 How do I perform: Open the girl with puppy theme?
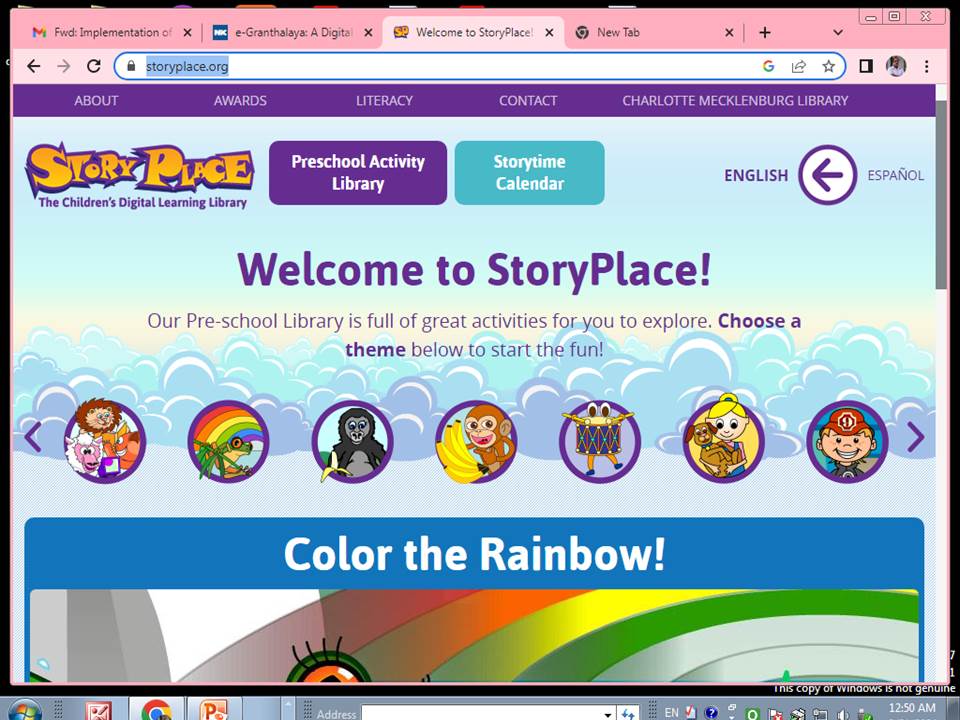pos(723,441)
